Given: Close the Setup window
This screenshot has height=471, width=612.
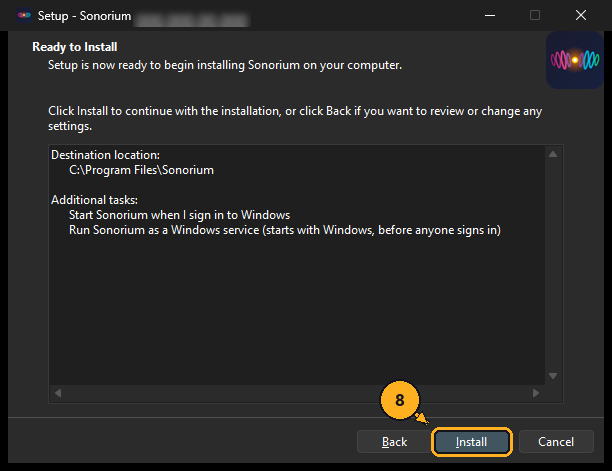Looking at the screenshot, I should [581, 16].
